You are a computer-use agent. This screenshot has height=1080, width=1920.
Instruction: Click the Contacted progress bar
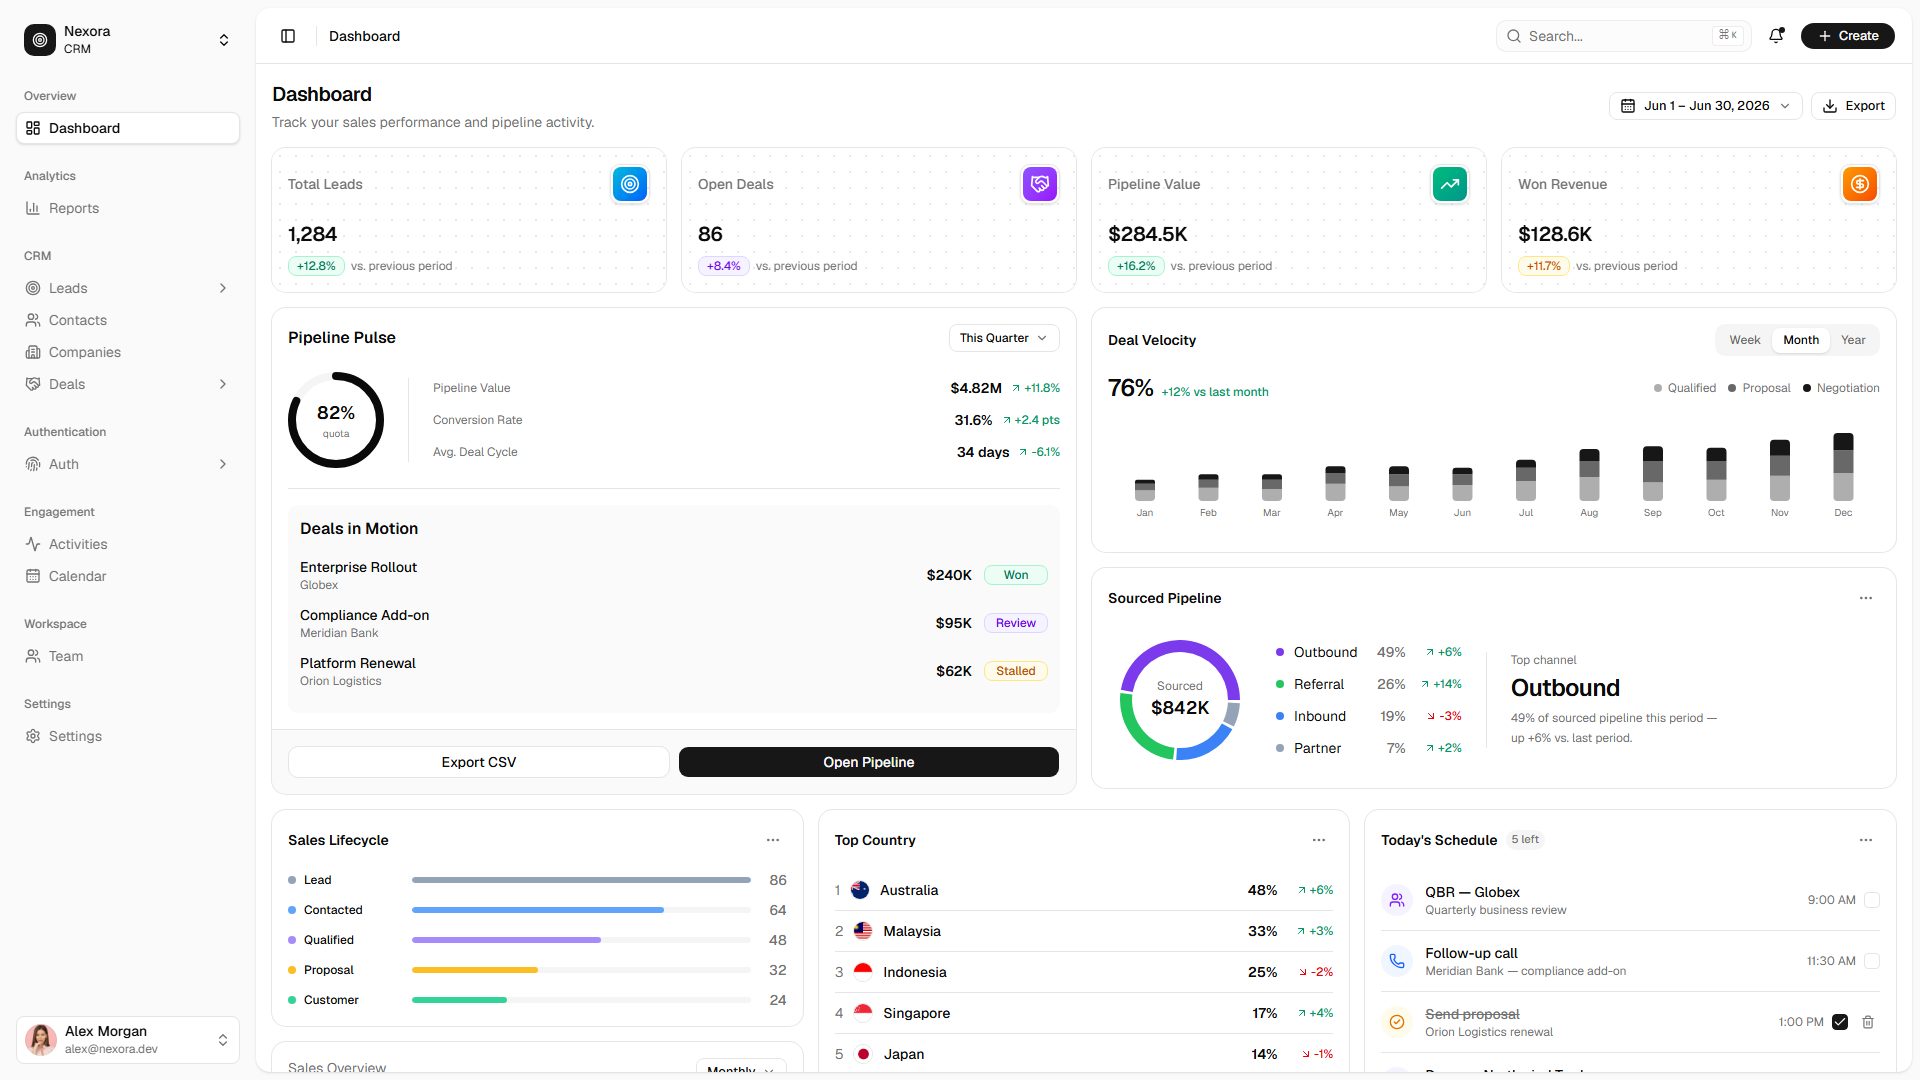[x=581, y=910]
